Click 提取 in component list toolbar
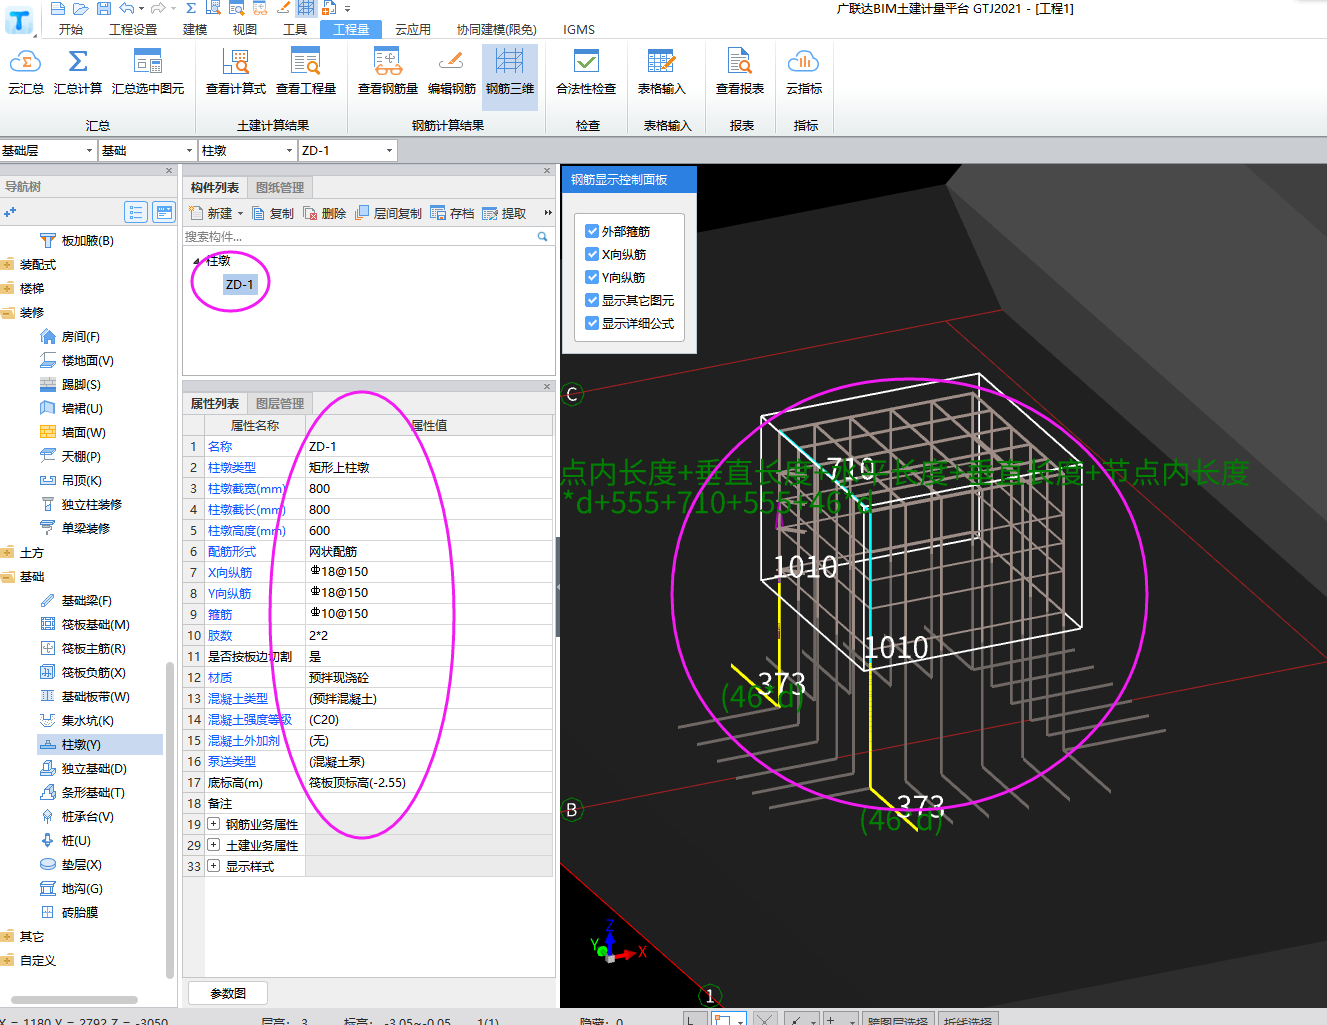The image size is (1327, 1025). click(504, 213)
